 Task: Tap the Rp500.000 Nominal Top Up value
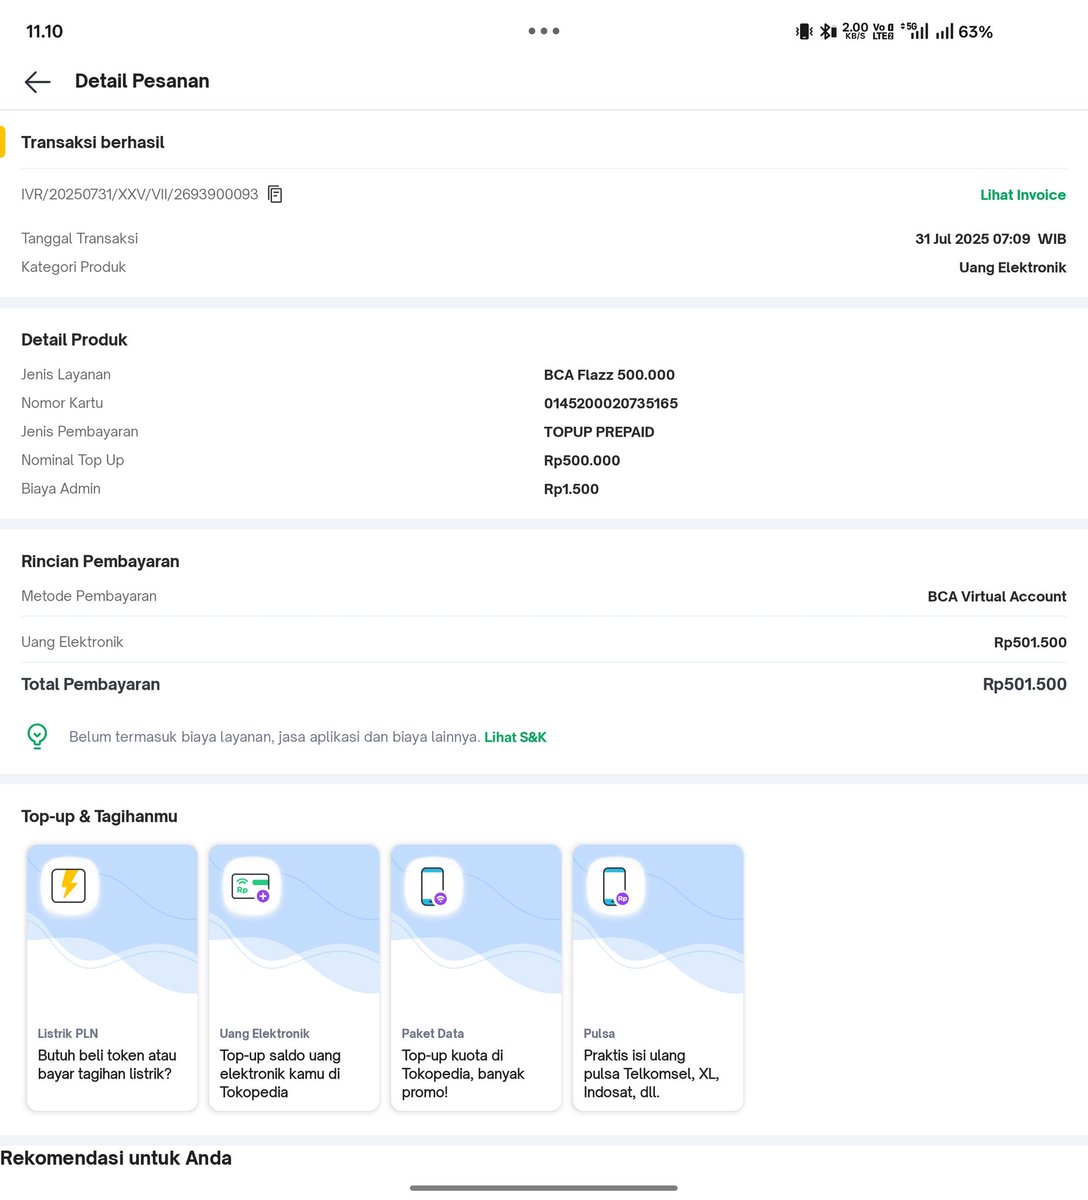582,461
